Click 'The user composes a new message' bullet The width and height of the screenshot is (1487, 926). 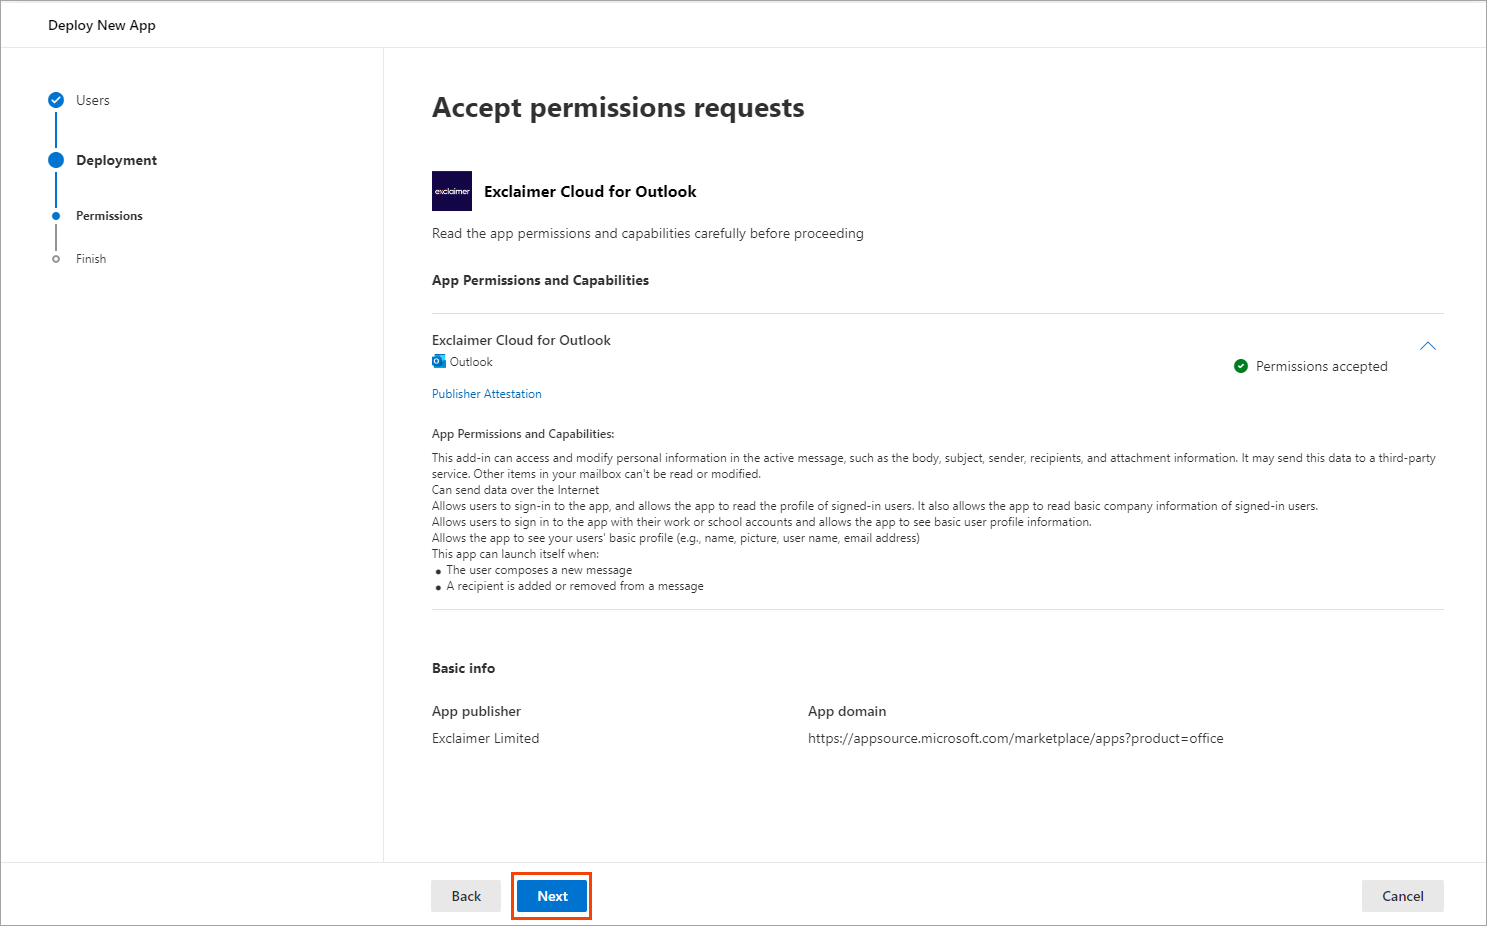[539, 570]
